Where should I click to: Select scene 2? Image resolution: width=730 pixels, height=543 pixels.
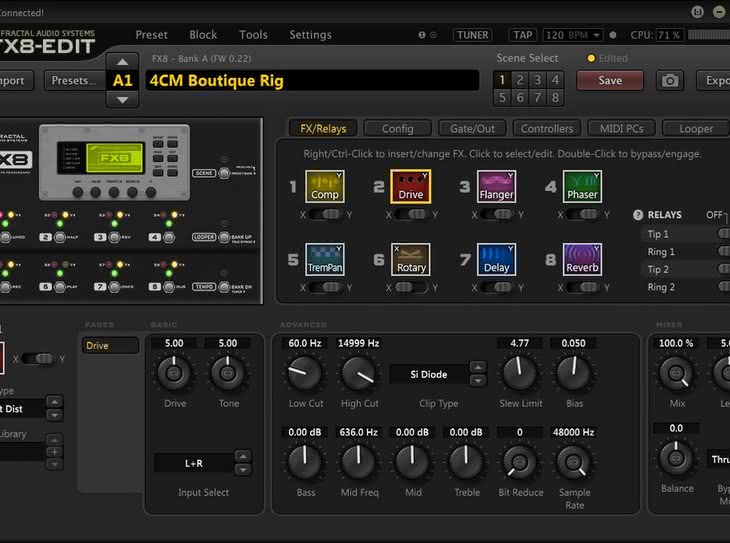(520, 80)
